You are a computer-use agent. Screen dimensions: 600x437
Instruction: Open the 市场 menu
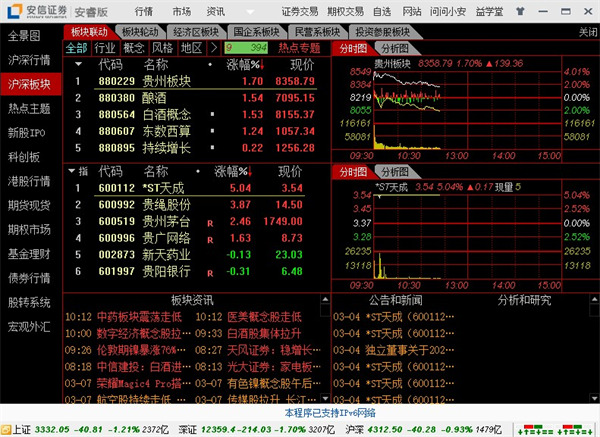(x=181, y=12)
